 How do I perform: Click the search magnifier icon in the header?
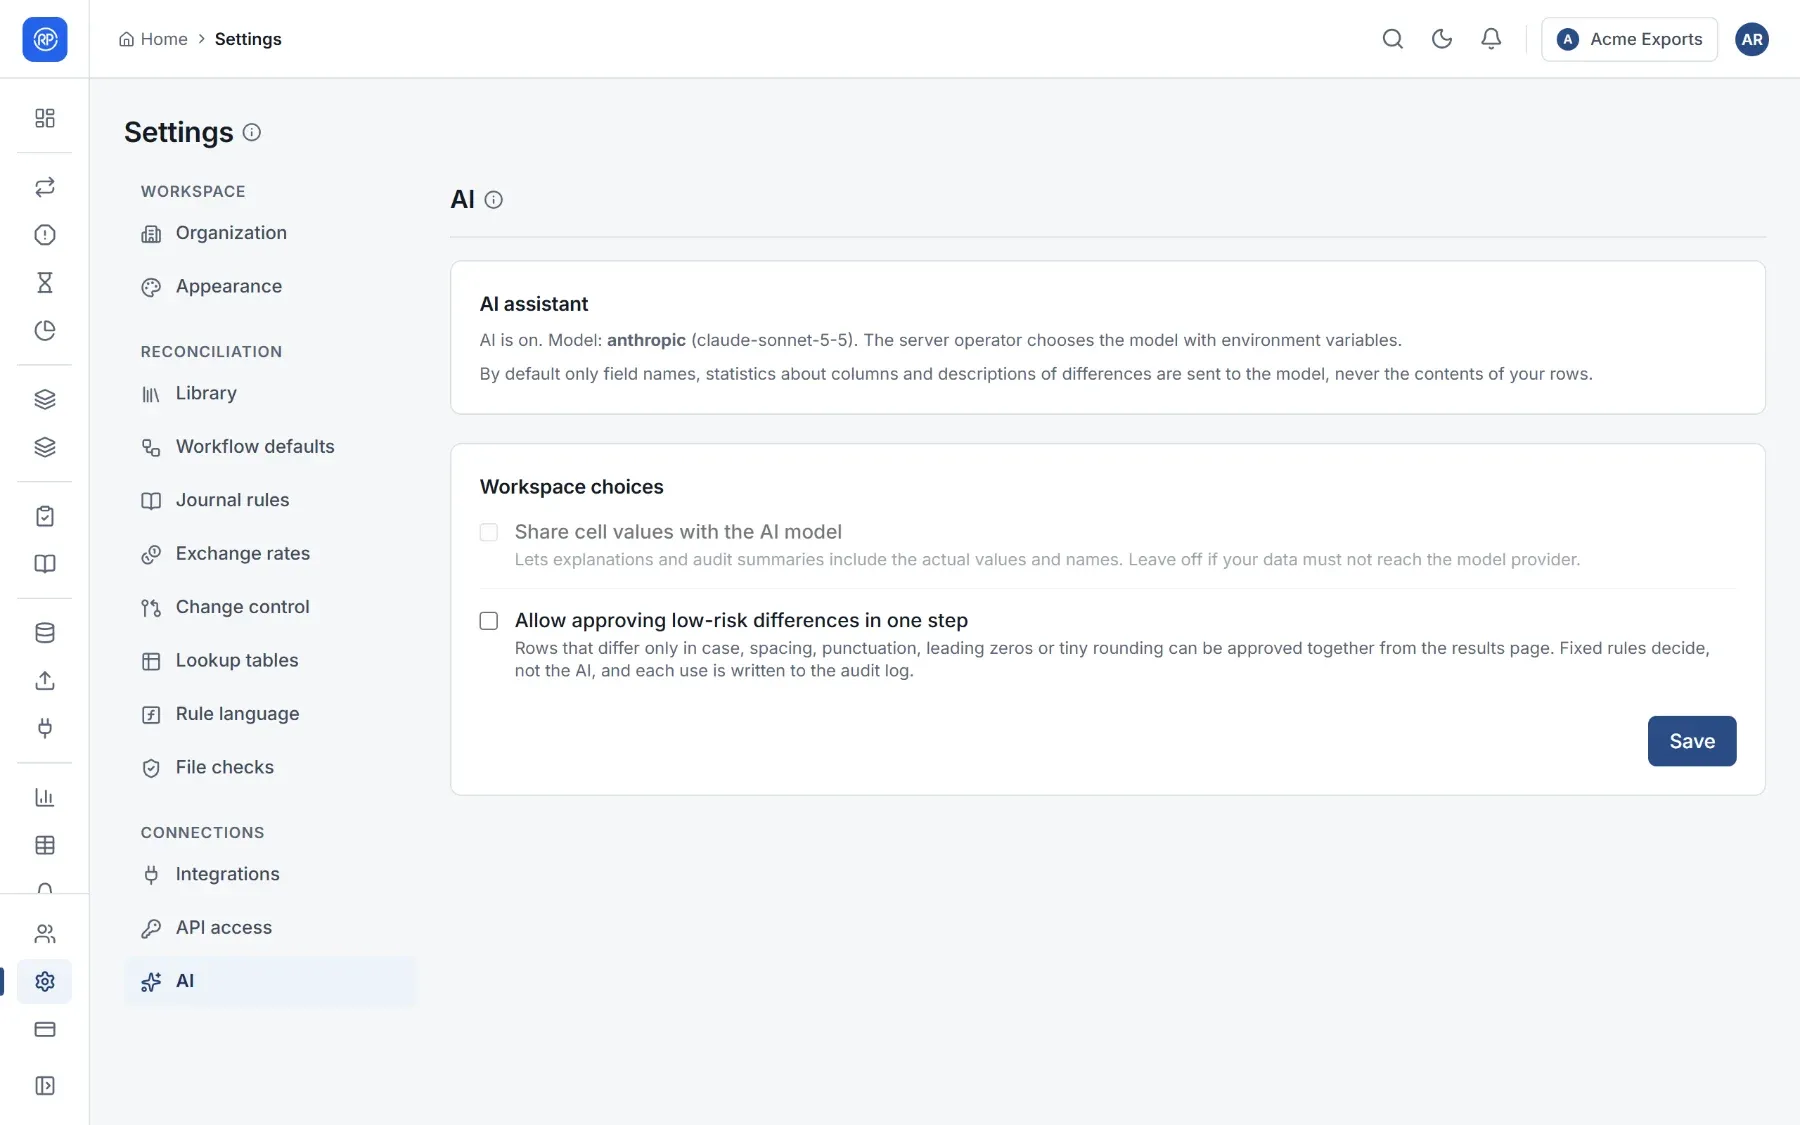pos(1393,39)
